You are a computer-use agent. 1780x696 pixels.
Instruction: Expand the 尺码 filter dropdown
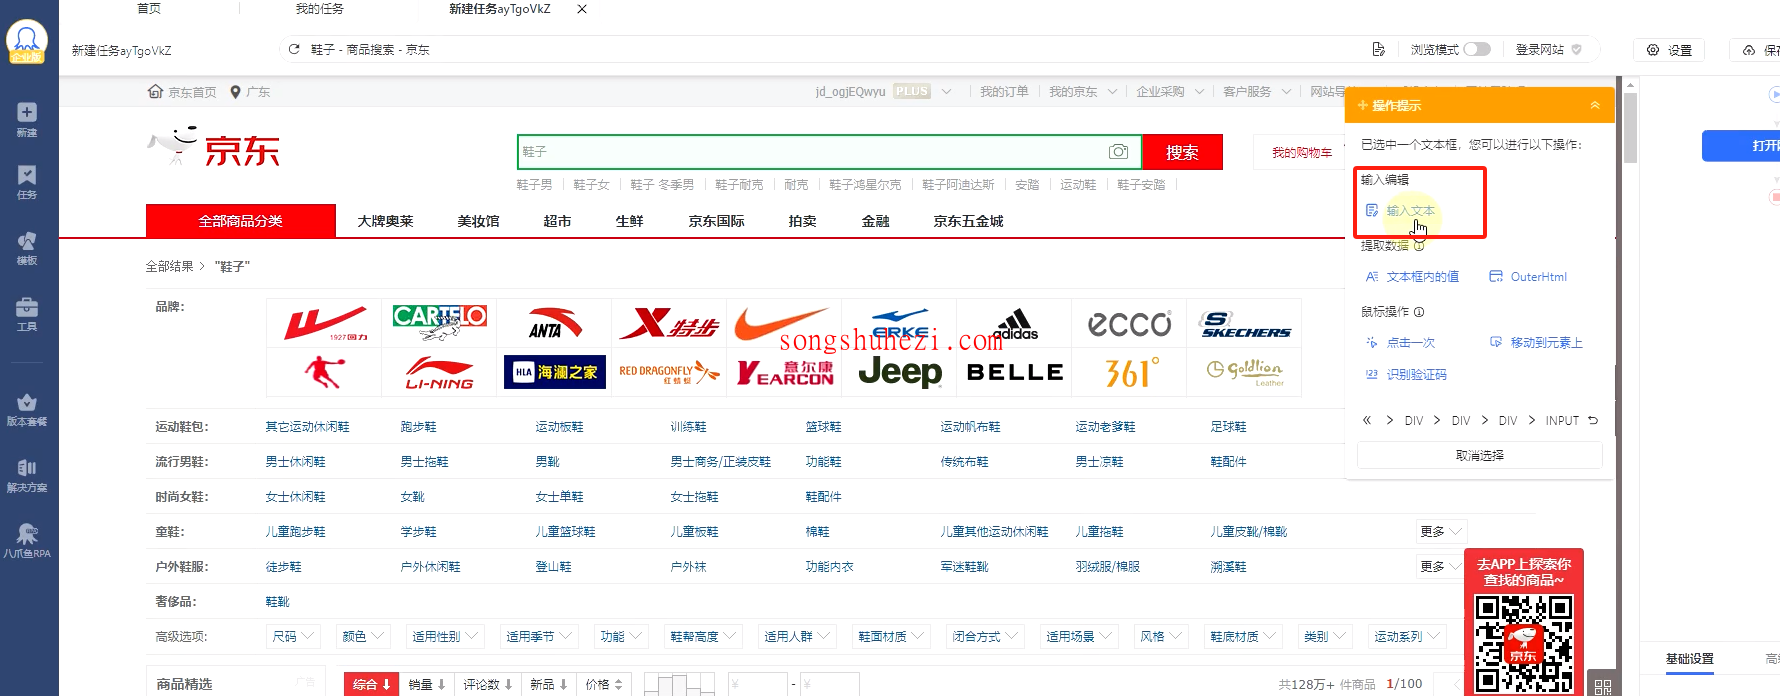(293, 636)
